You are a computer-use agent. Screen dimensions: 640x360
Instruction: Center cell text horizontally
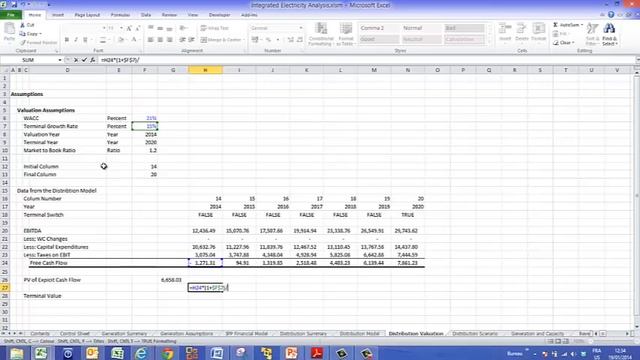tap(160, 40)
